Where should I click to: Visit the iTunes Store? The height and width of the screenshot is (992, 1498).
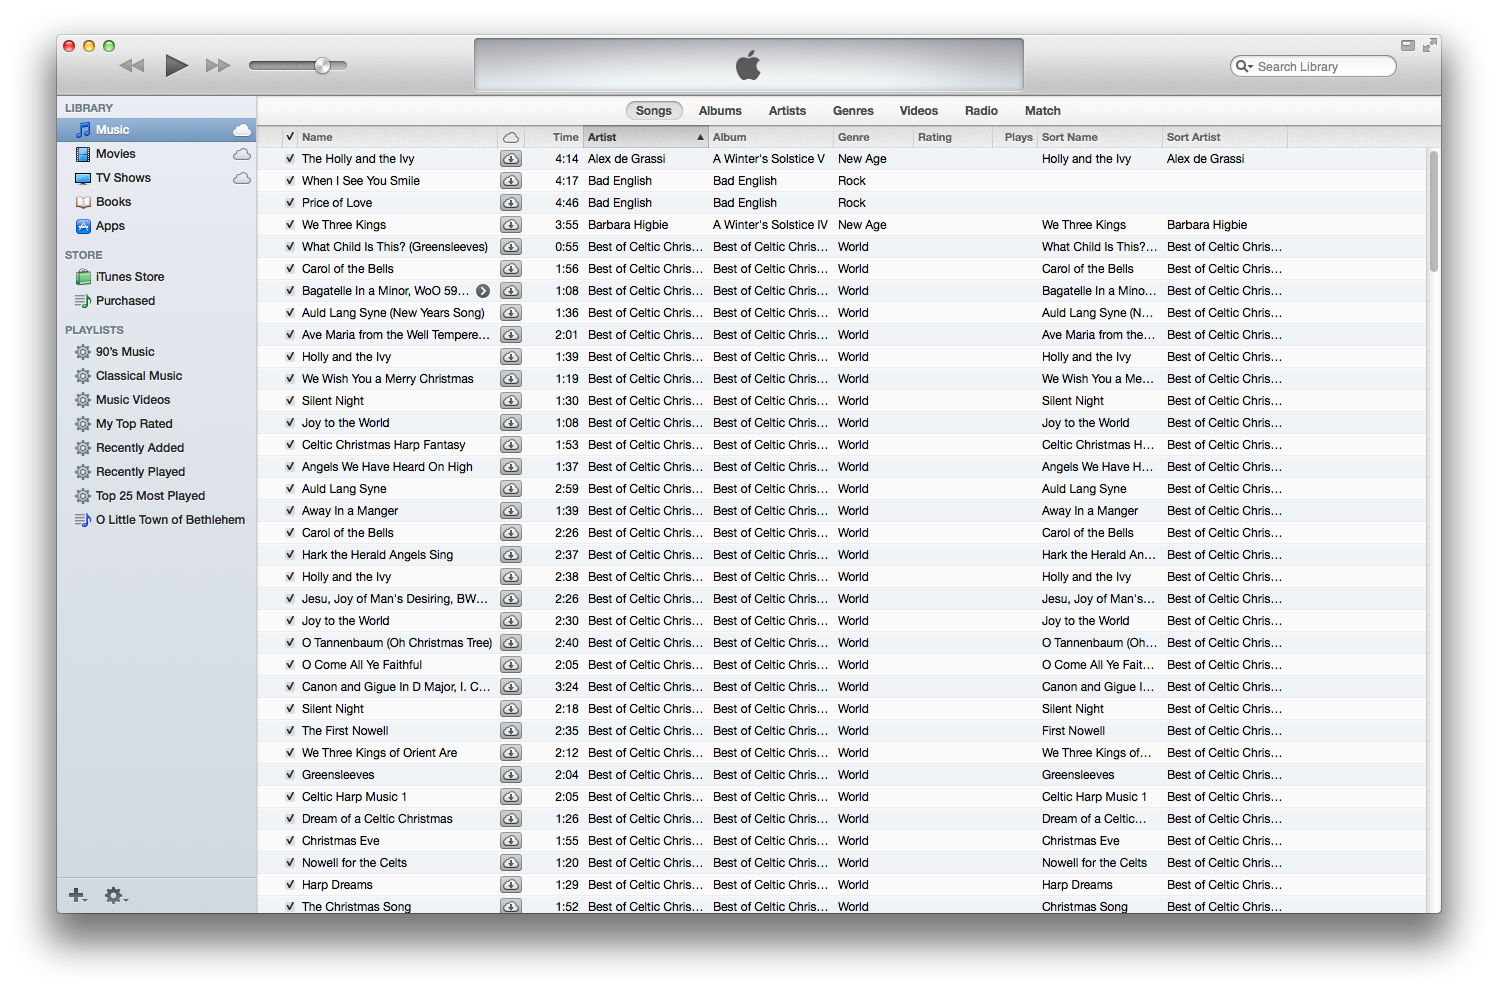[130, 277]
